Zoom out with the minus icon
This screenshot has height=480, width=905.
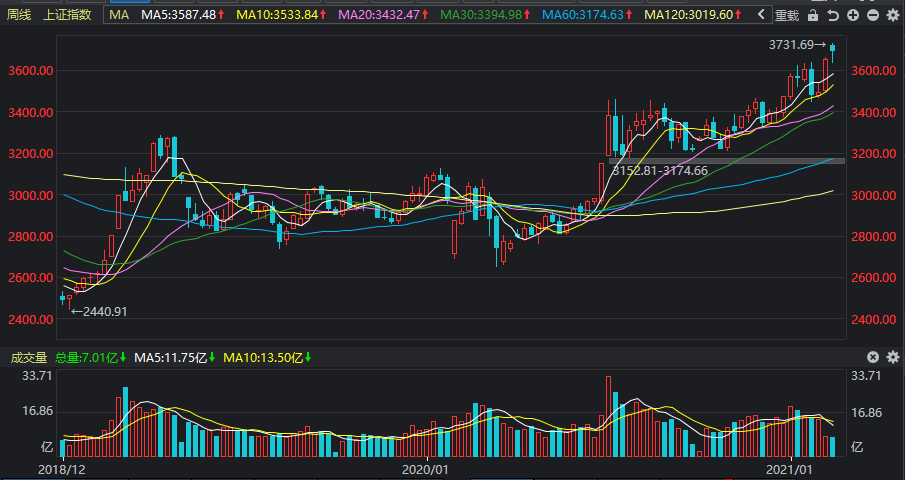(873, 15)
